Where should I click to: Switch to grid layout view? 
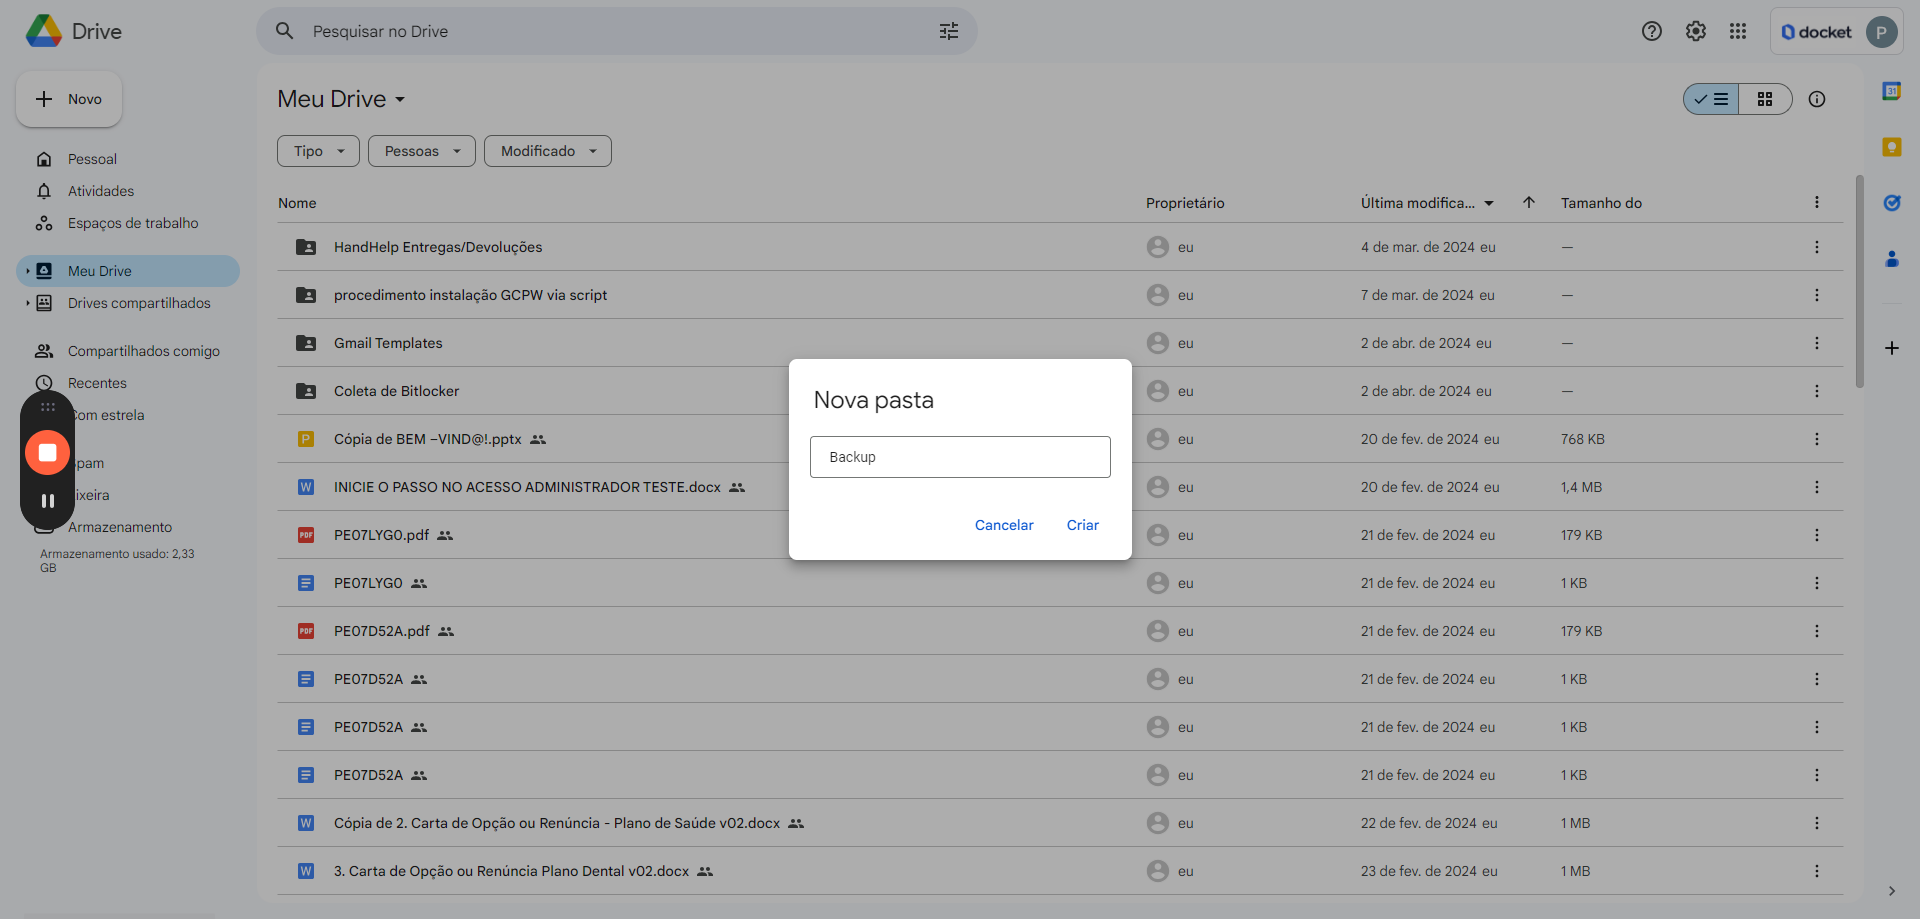click(1765, 99)
